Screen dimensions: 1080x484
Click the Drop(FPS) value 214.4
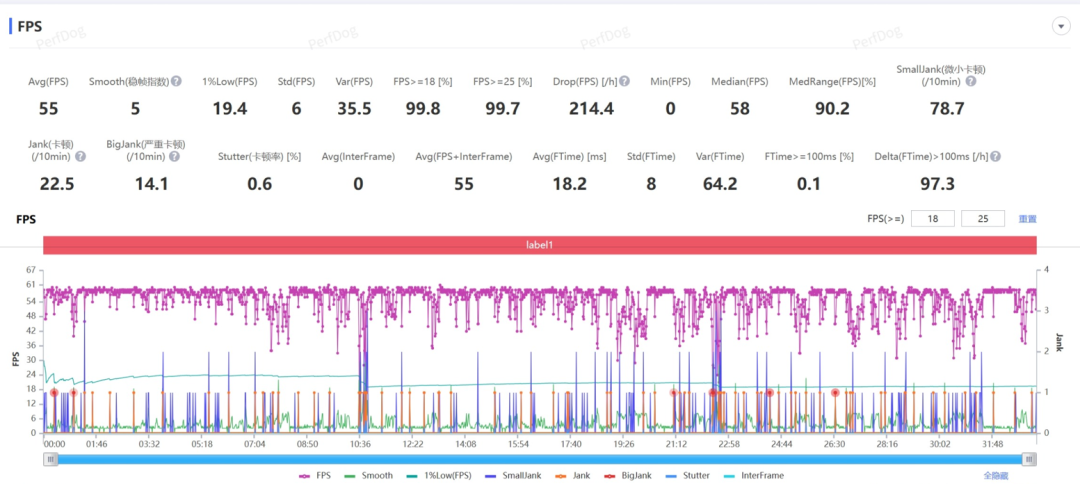click(x=591, y=109)
